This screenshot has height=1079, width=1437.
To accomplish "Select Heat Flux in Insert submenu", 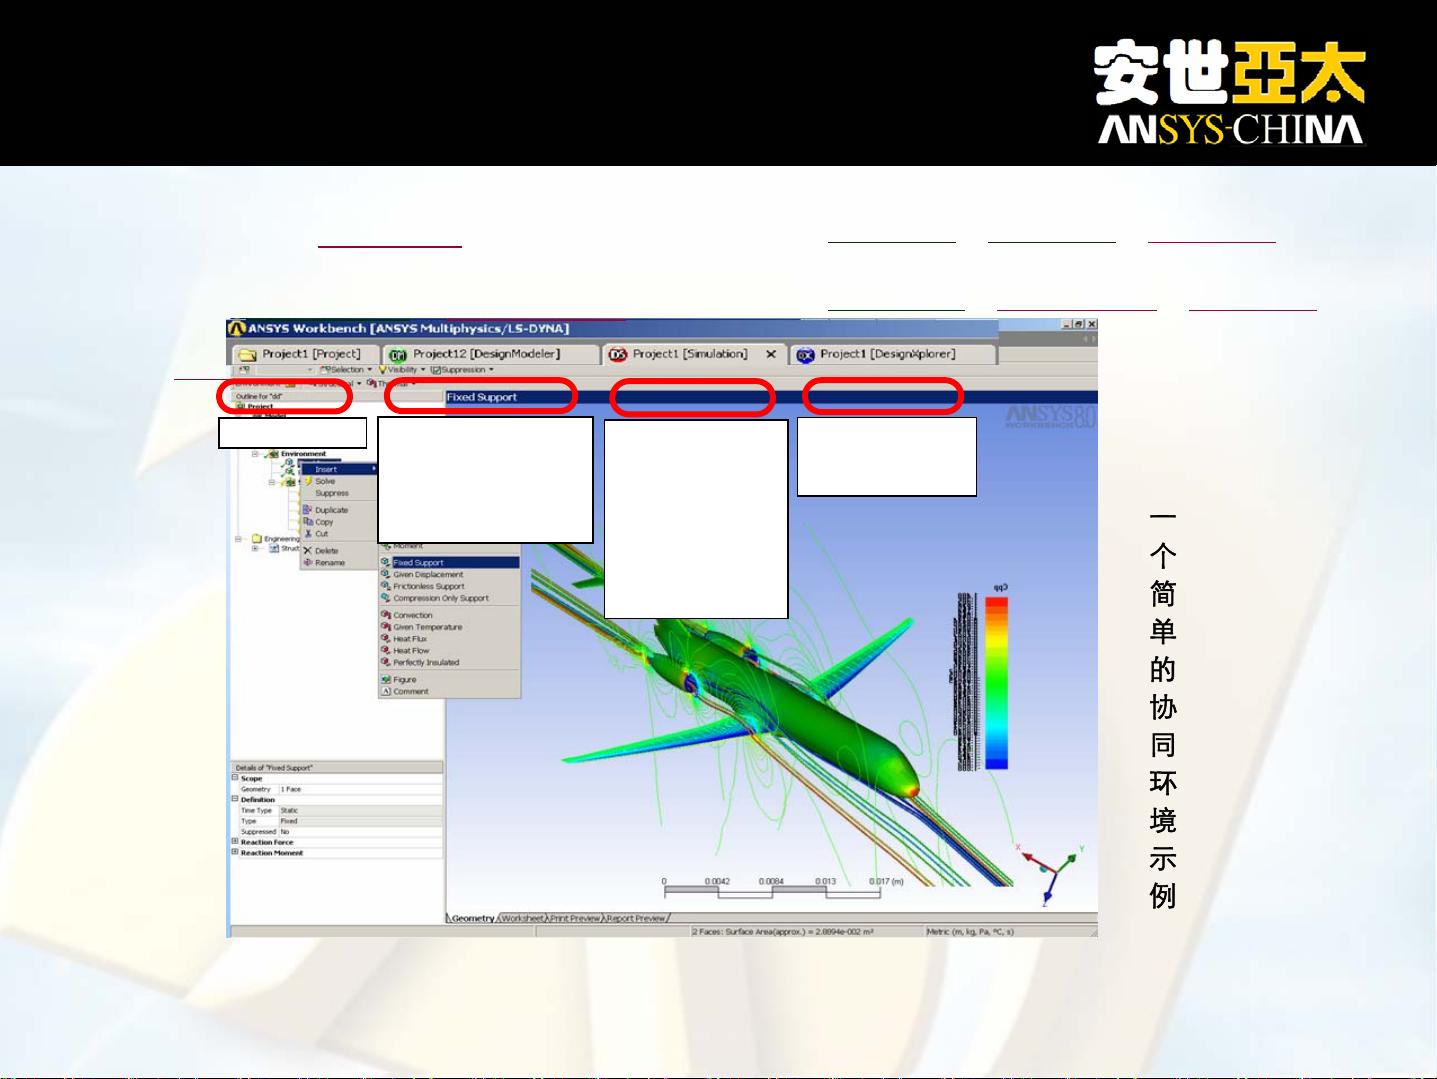I will pyautogui.click(x=449, y=639).
